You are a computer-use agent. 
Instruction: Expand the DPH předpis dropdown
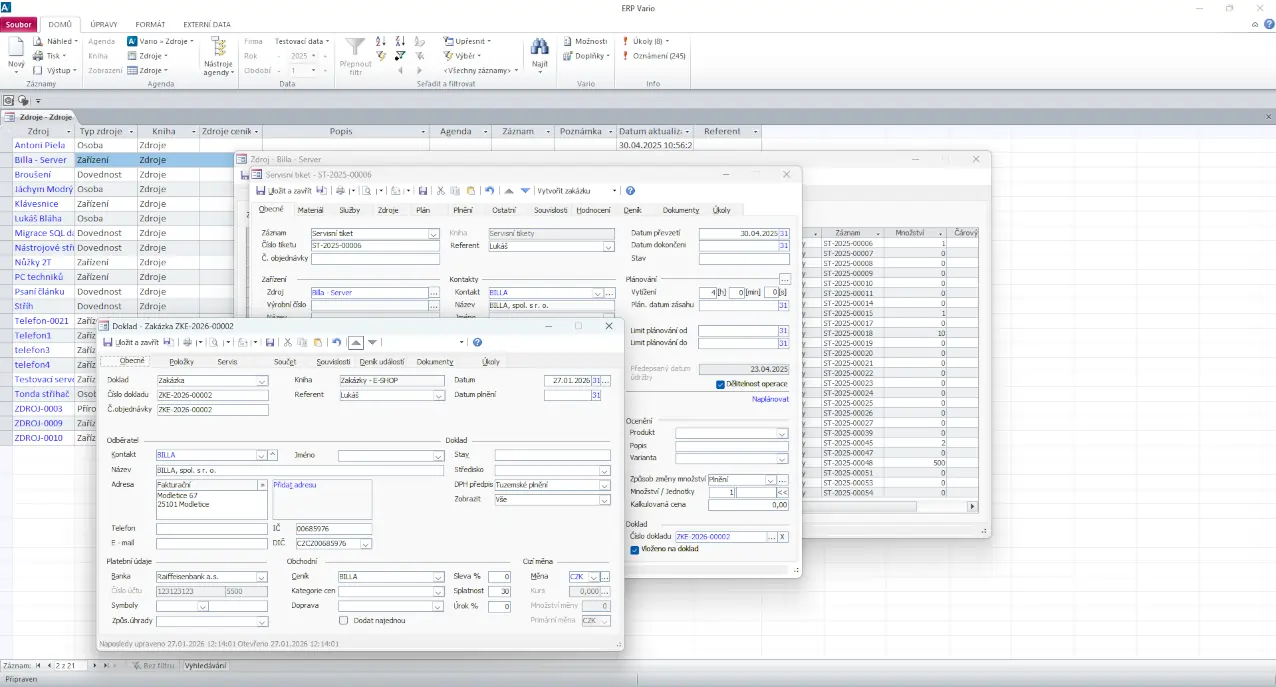click(604, 485)
